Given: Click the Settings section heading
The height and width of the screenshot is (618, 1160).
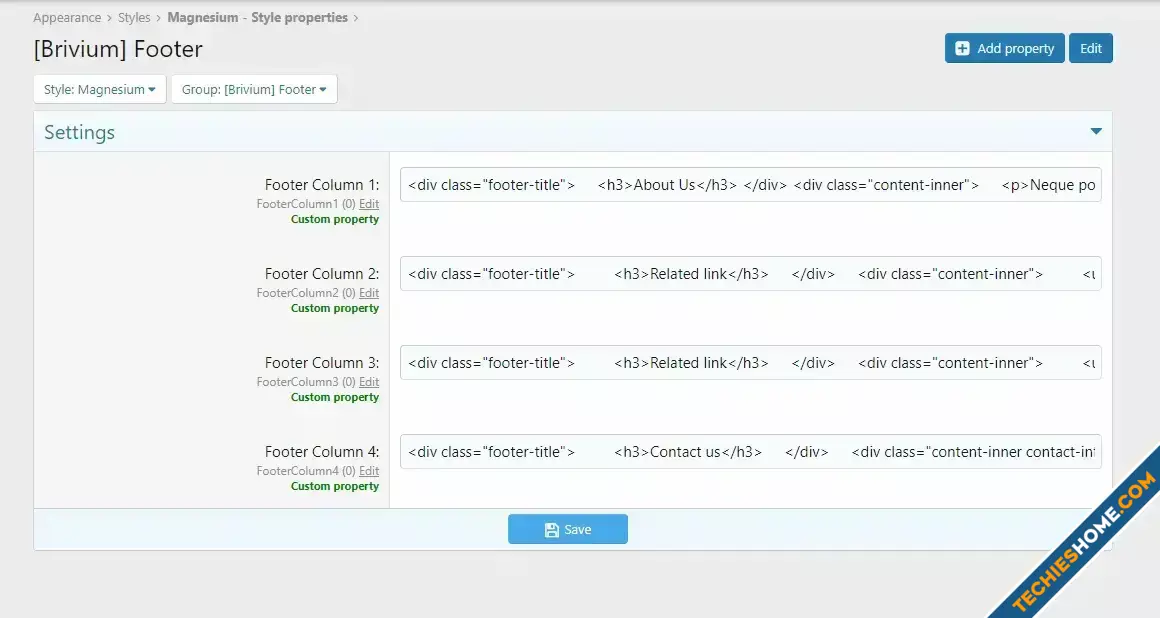Looking at the screenshot, I should click(79, 132).
